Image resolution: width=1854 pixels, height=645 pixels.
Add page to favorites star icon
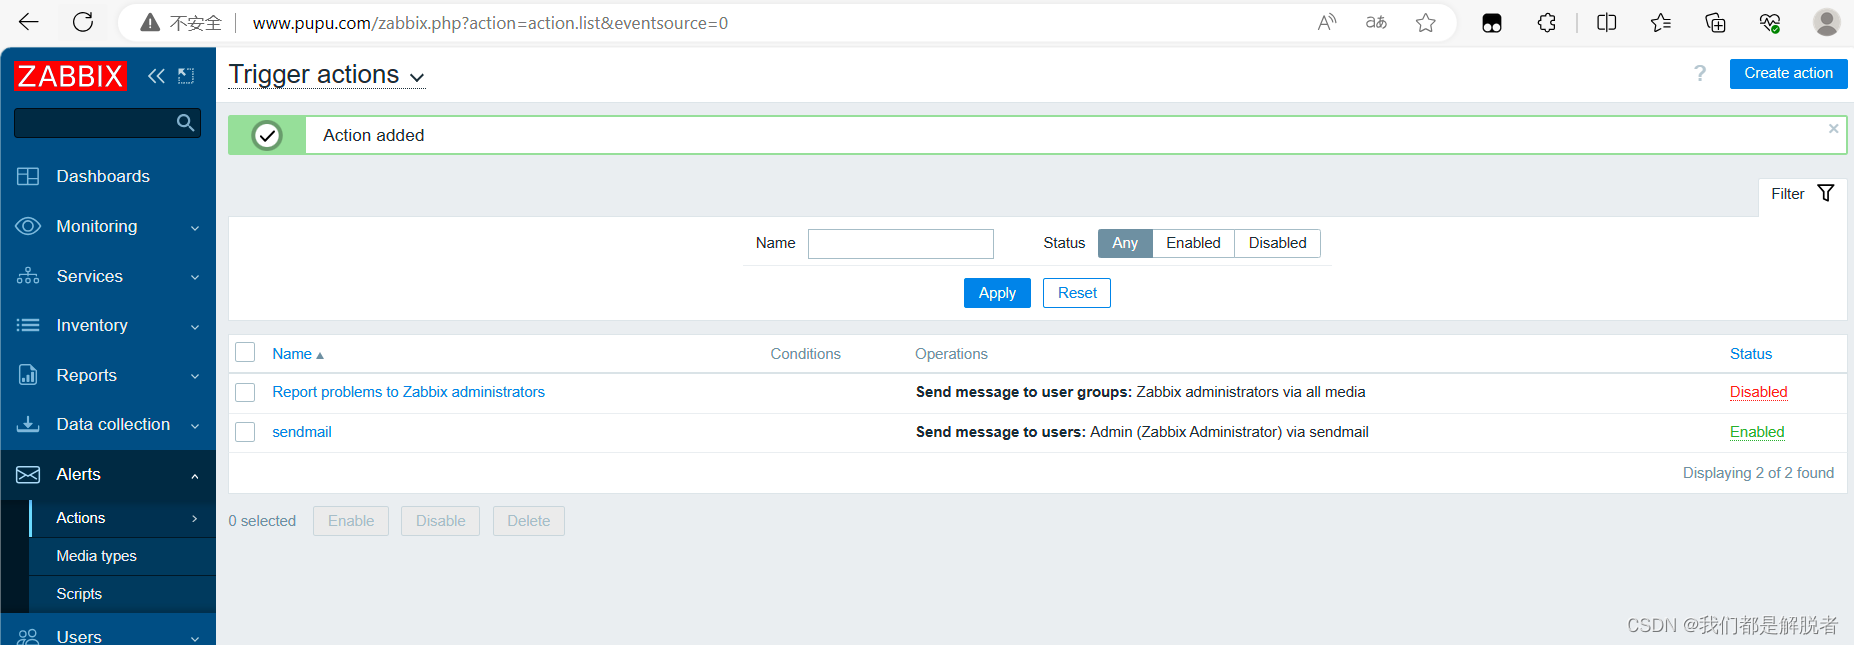[x=1426, y=23]
